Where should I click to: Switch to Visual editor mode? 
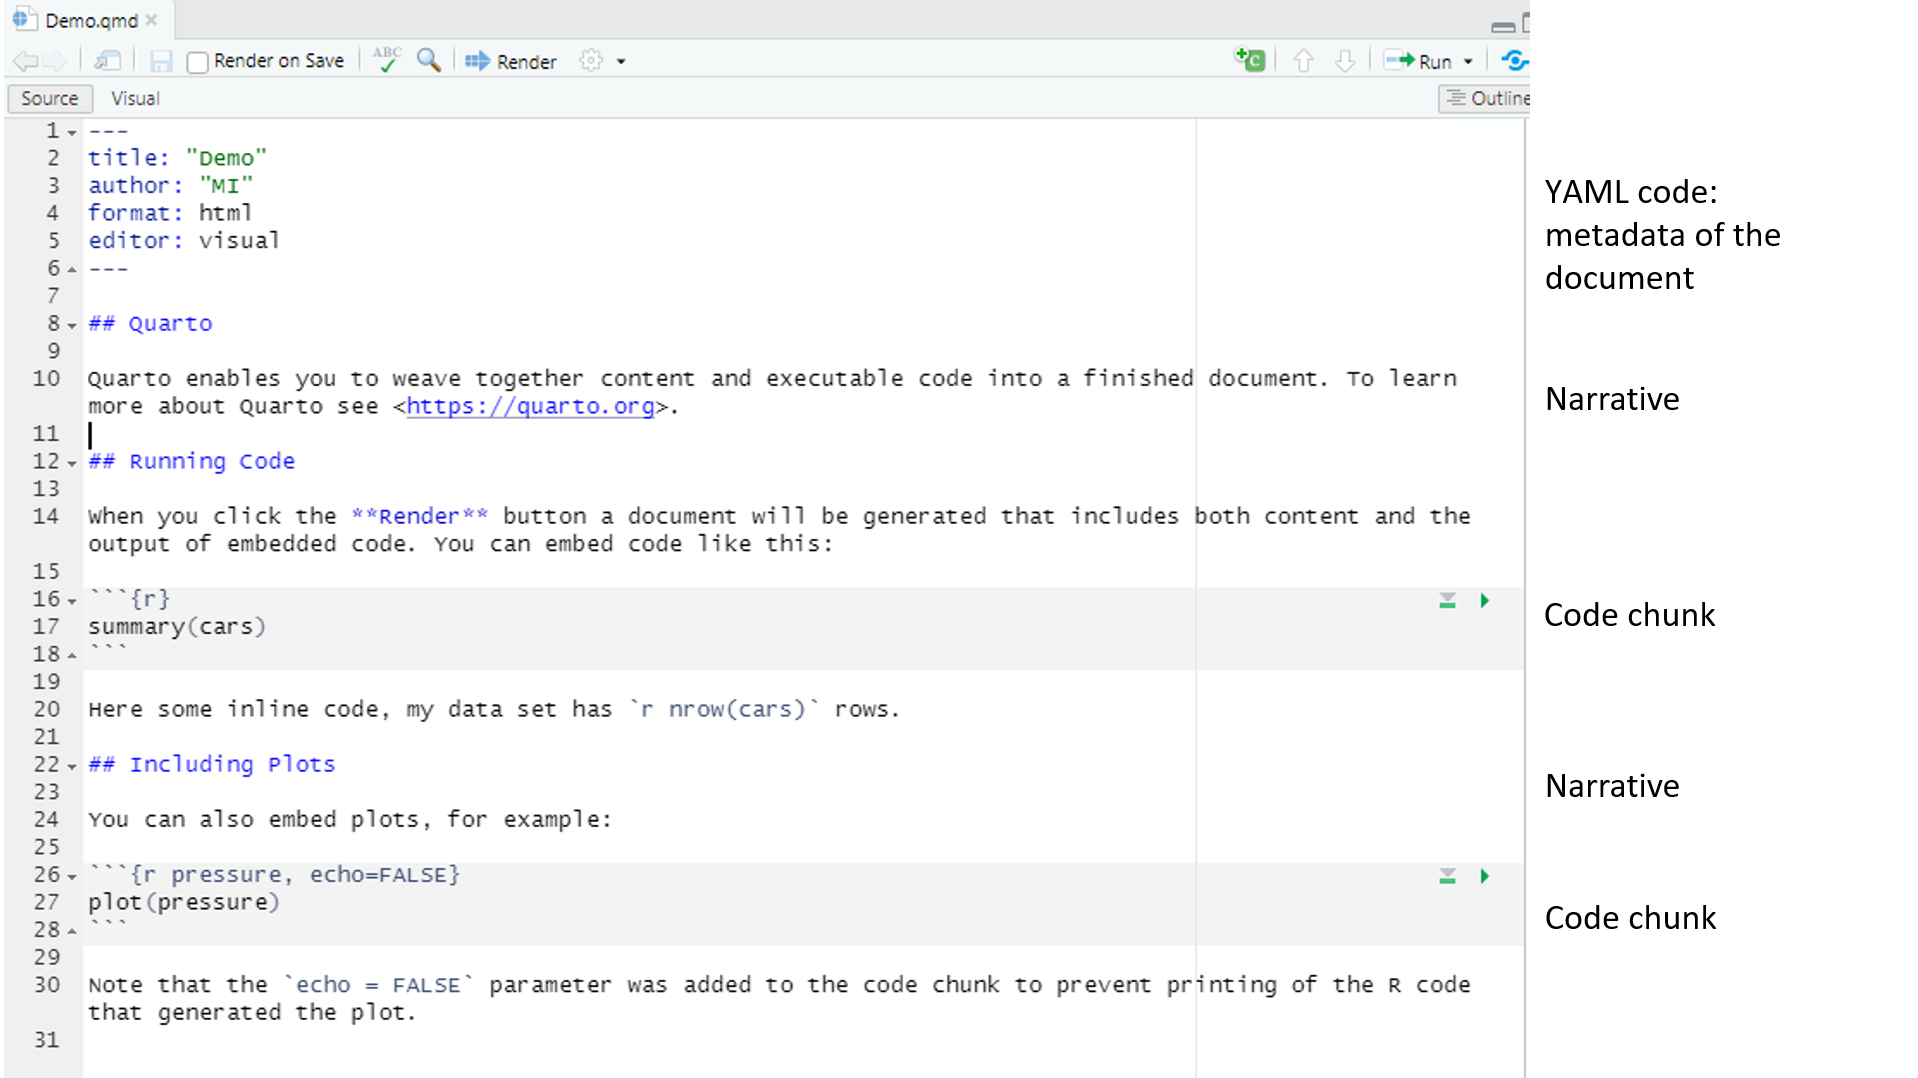(135, 98)
